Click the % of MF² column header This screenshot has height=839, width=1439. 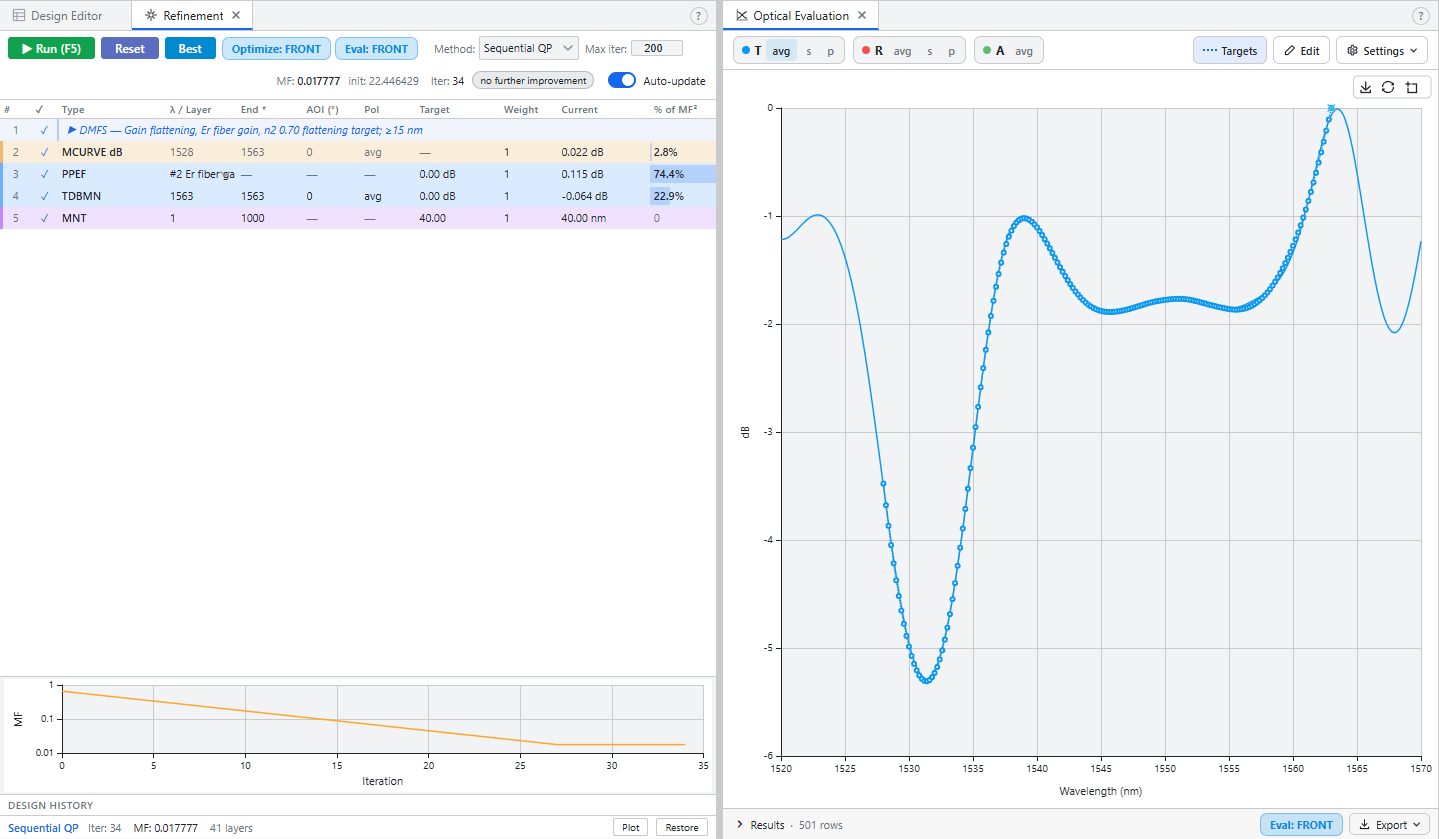675,110
